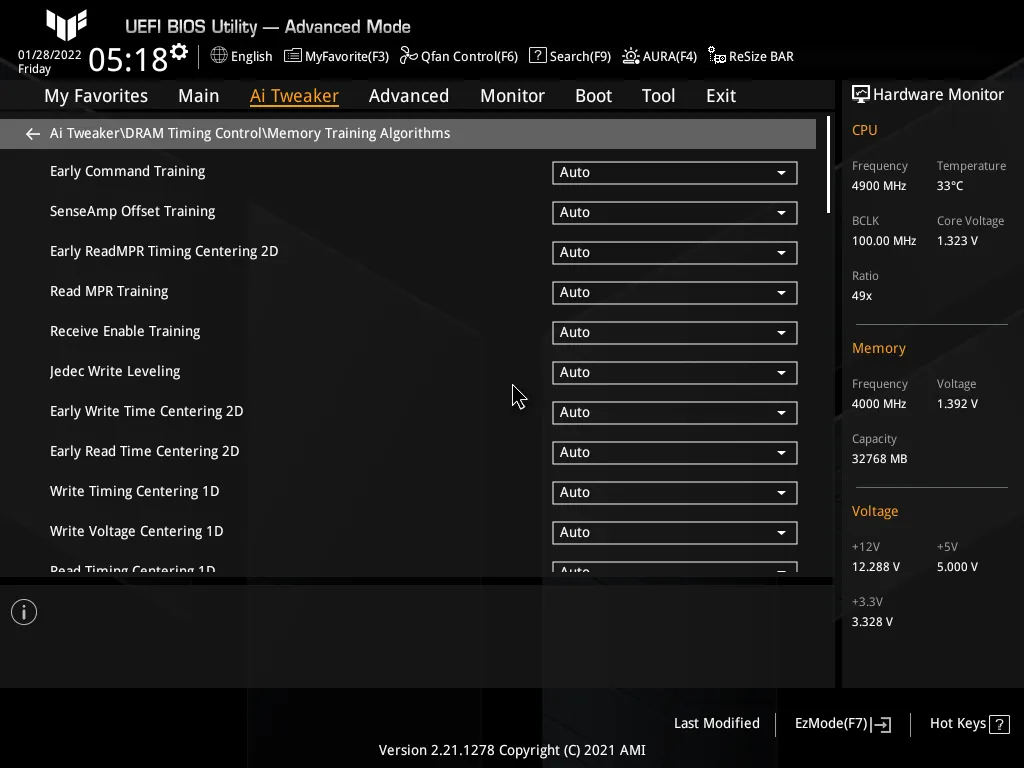
Task: Select Early Write Time Centering 2D label
Action: 146,411
